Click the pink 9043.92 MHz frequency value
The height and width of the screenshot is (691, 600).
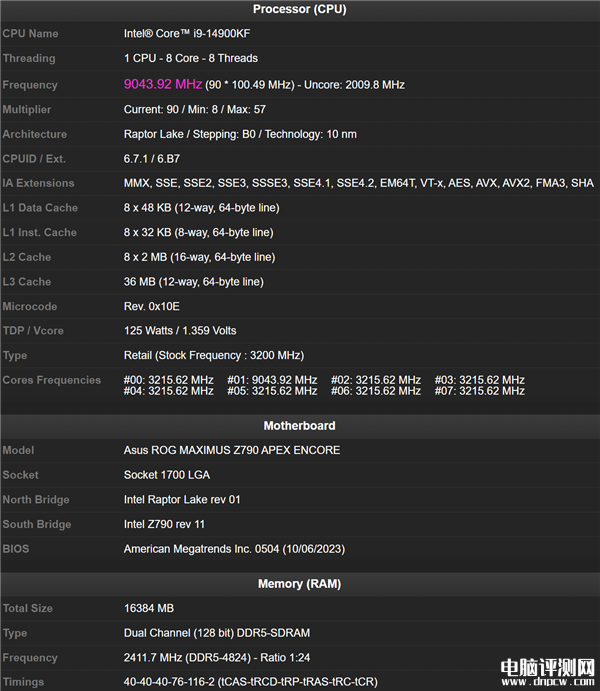coord(163,84)
